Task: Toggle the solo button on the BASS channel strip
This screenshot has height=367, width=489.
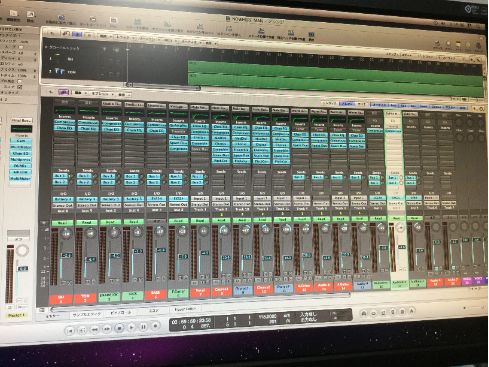Action: (x=163, y=279)
